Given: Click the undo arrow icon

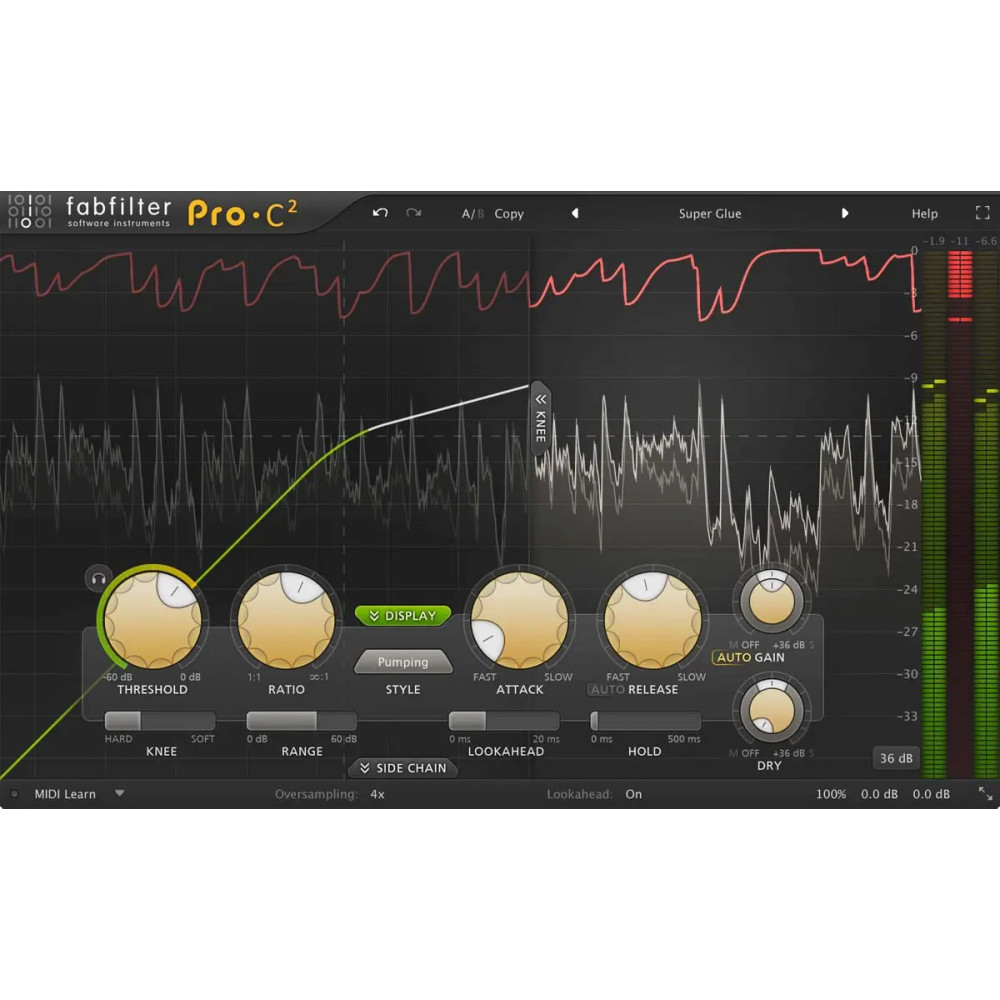Looking at the screenshot, I should coord(380,213).
